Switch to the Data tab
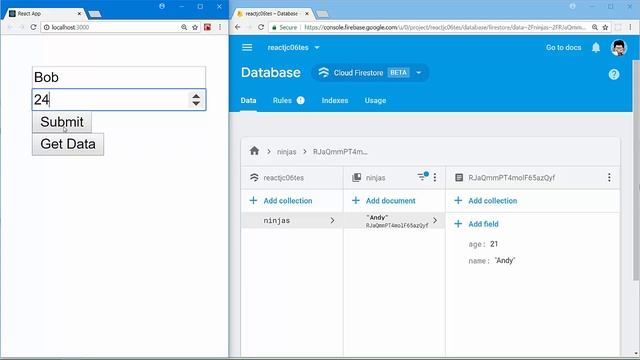Viewport: 640px width, 360px height. click(x=248, y=100)
